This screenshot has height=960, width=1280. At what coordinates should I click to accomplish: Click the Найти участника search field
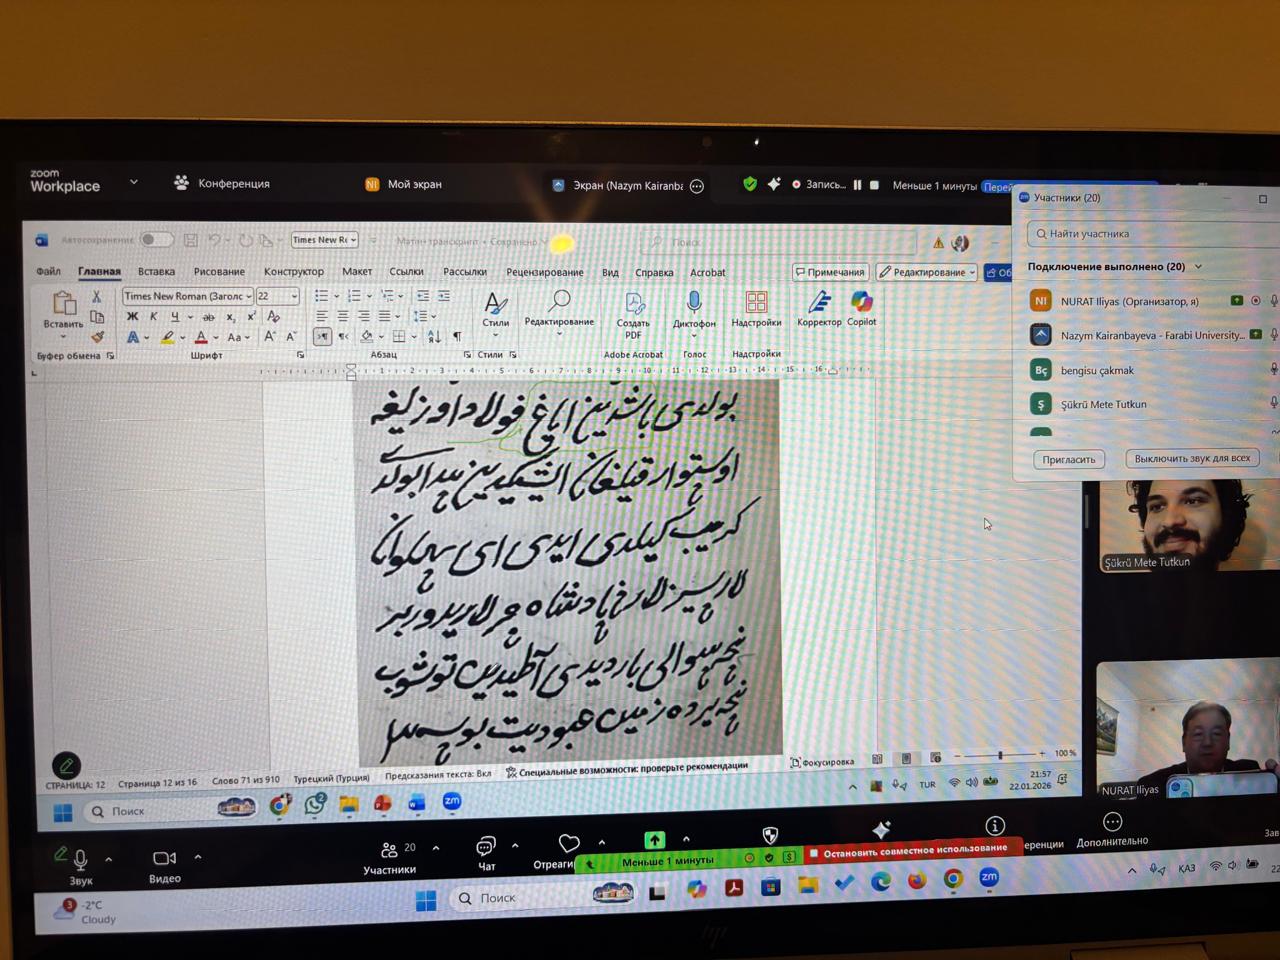[x=1150, y=234]
